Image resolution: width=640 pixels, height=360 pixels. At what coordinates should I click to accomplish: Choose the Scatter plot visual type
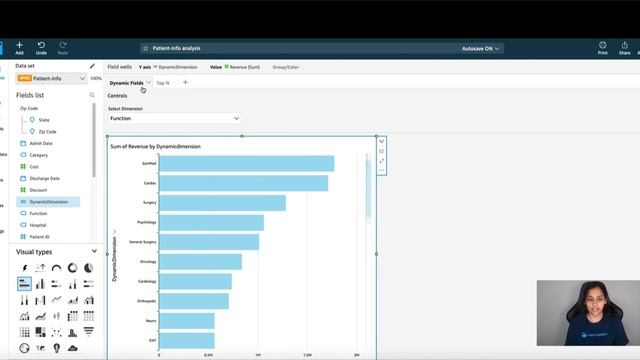coord(56,332)
